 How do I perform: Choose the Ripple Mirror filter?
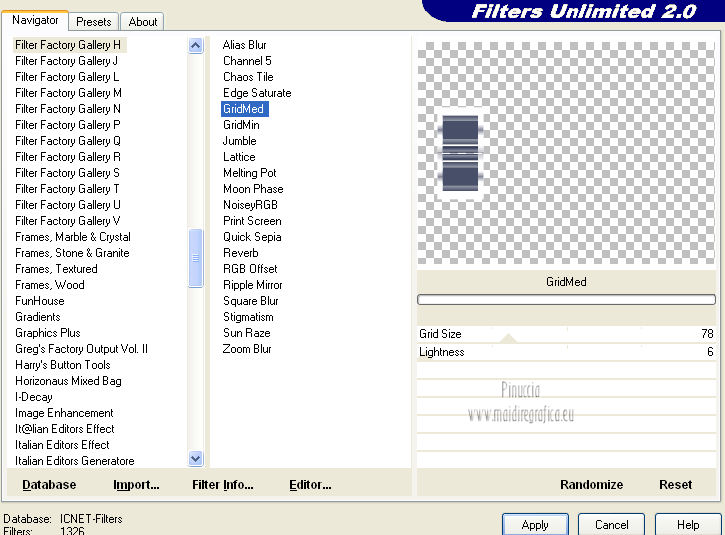pos(252,285)
